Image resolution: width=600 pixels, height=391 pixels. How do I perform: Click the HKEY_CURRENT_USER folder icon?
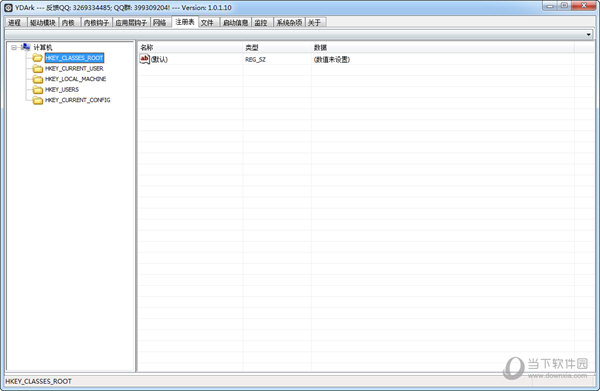pos(38,68)
